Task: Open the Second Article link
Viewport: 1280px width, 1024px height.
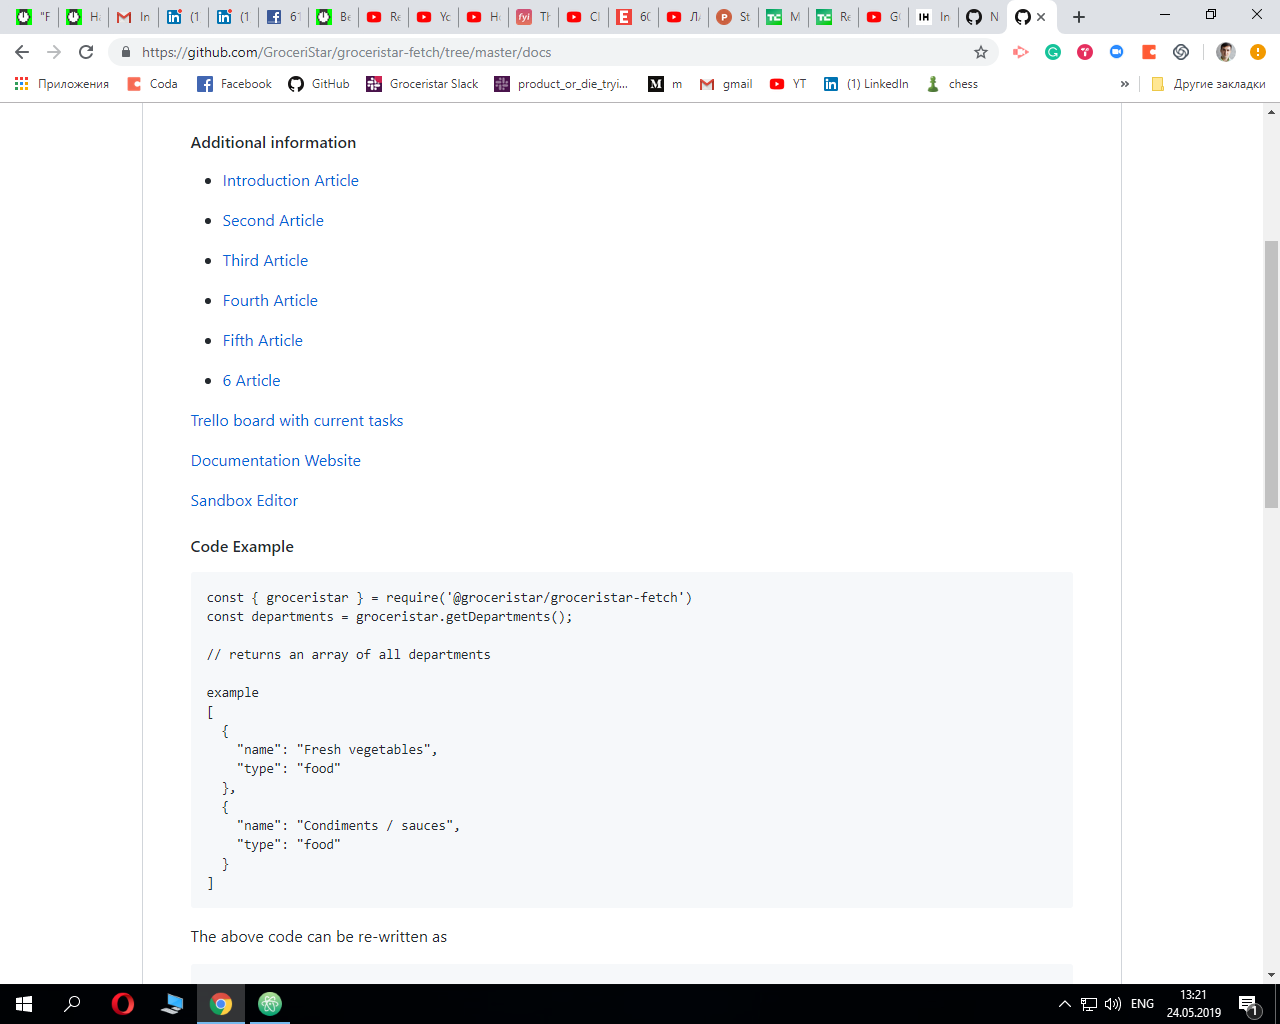Action: tap(273, 221)
